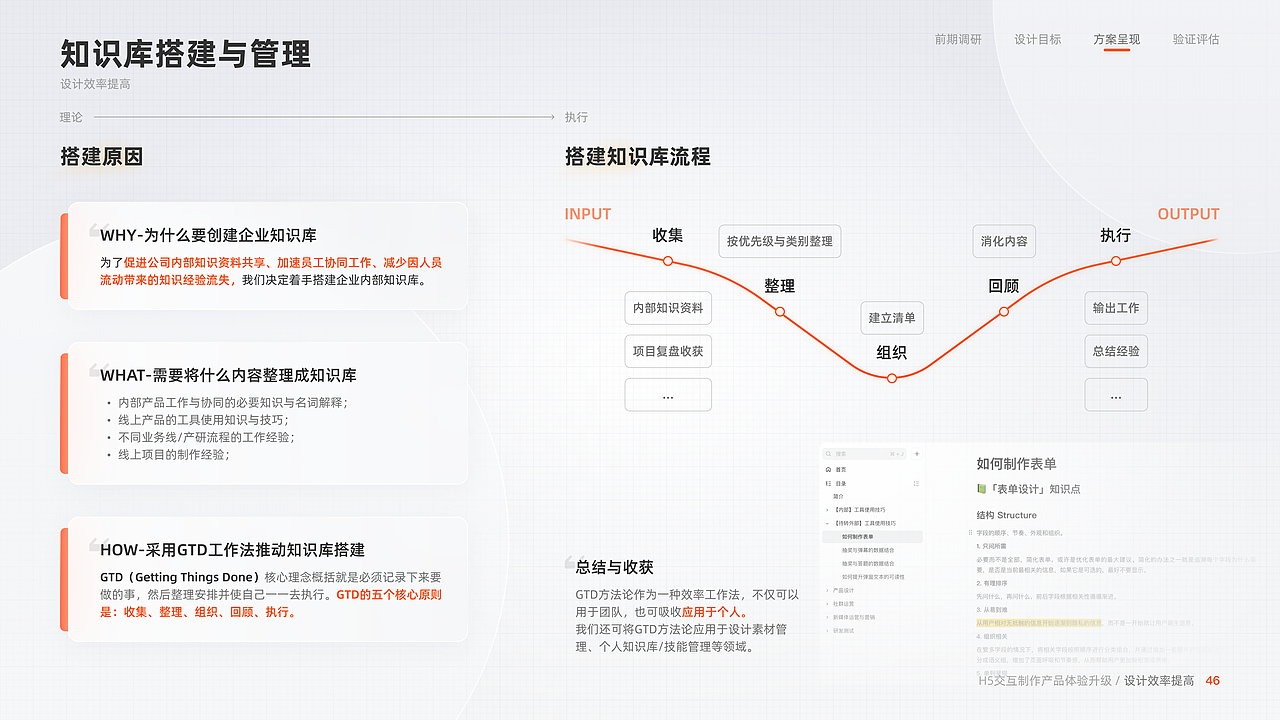Click the 项目复盘收获 box
This screenshot has height=720, width=1280.
pyautogui.click(x=668, y=351)
